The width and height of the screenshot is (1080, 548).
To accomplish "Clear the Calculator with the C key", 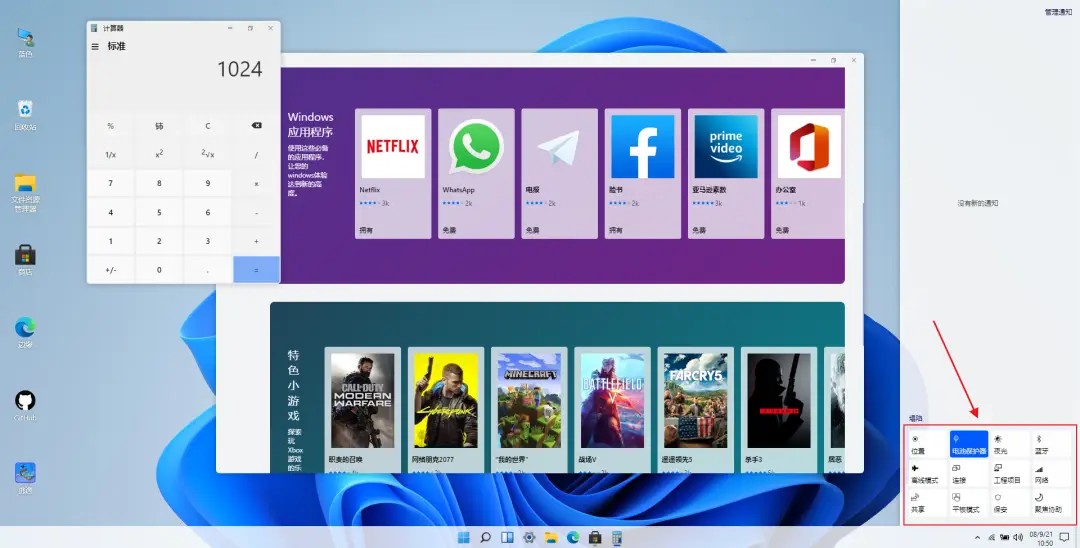I will tap(207, 126).
